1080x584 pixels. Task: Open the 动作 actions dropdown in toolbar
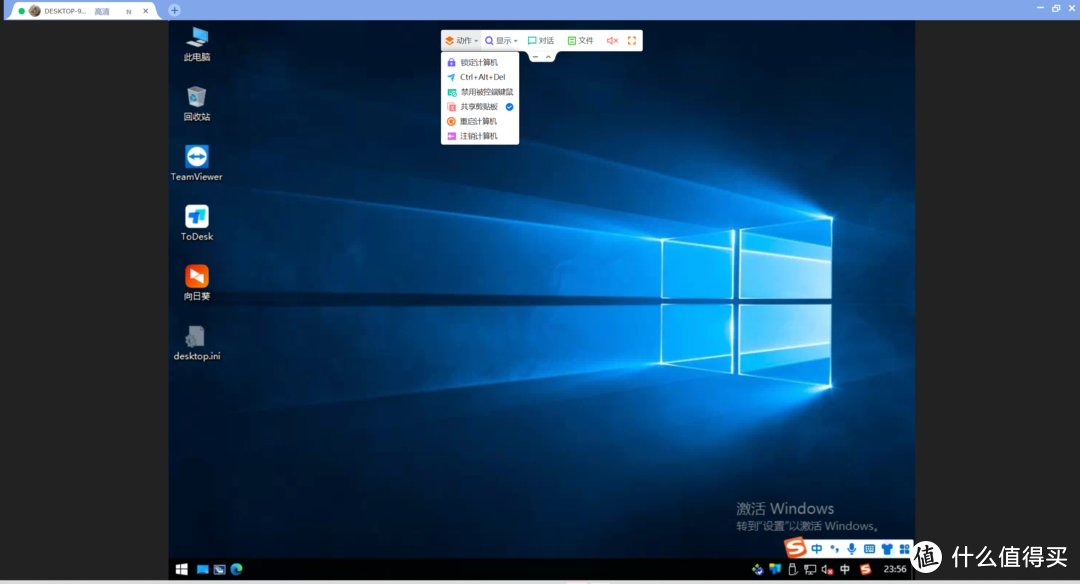461,41
